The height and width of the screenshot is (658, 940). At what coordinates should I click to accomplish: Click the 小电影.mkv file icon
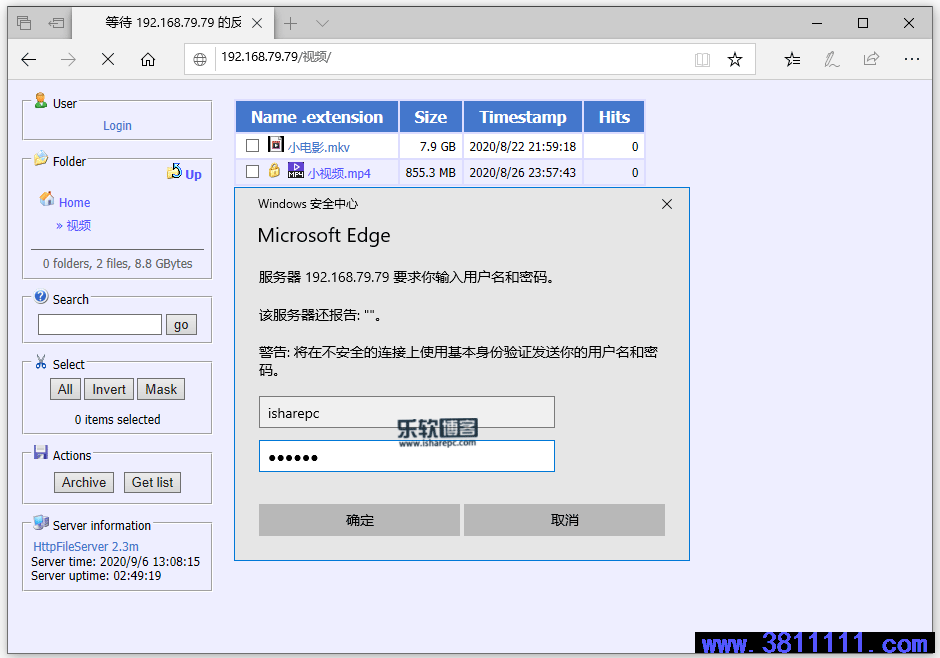point(276,144)
